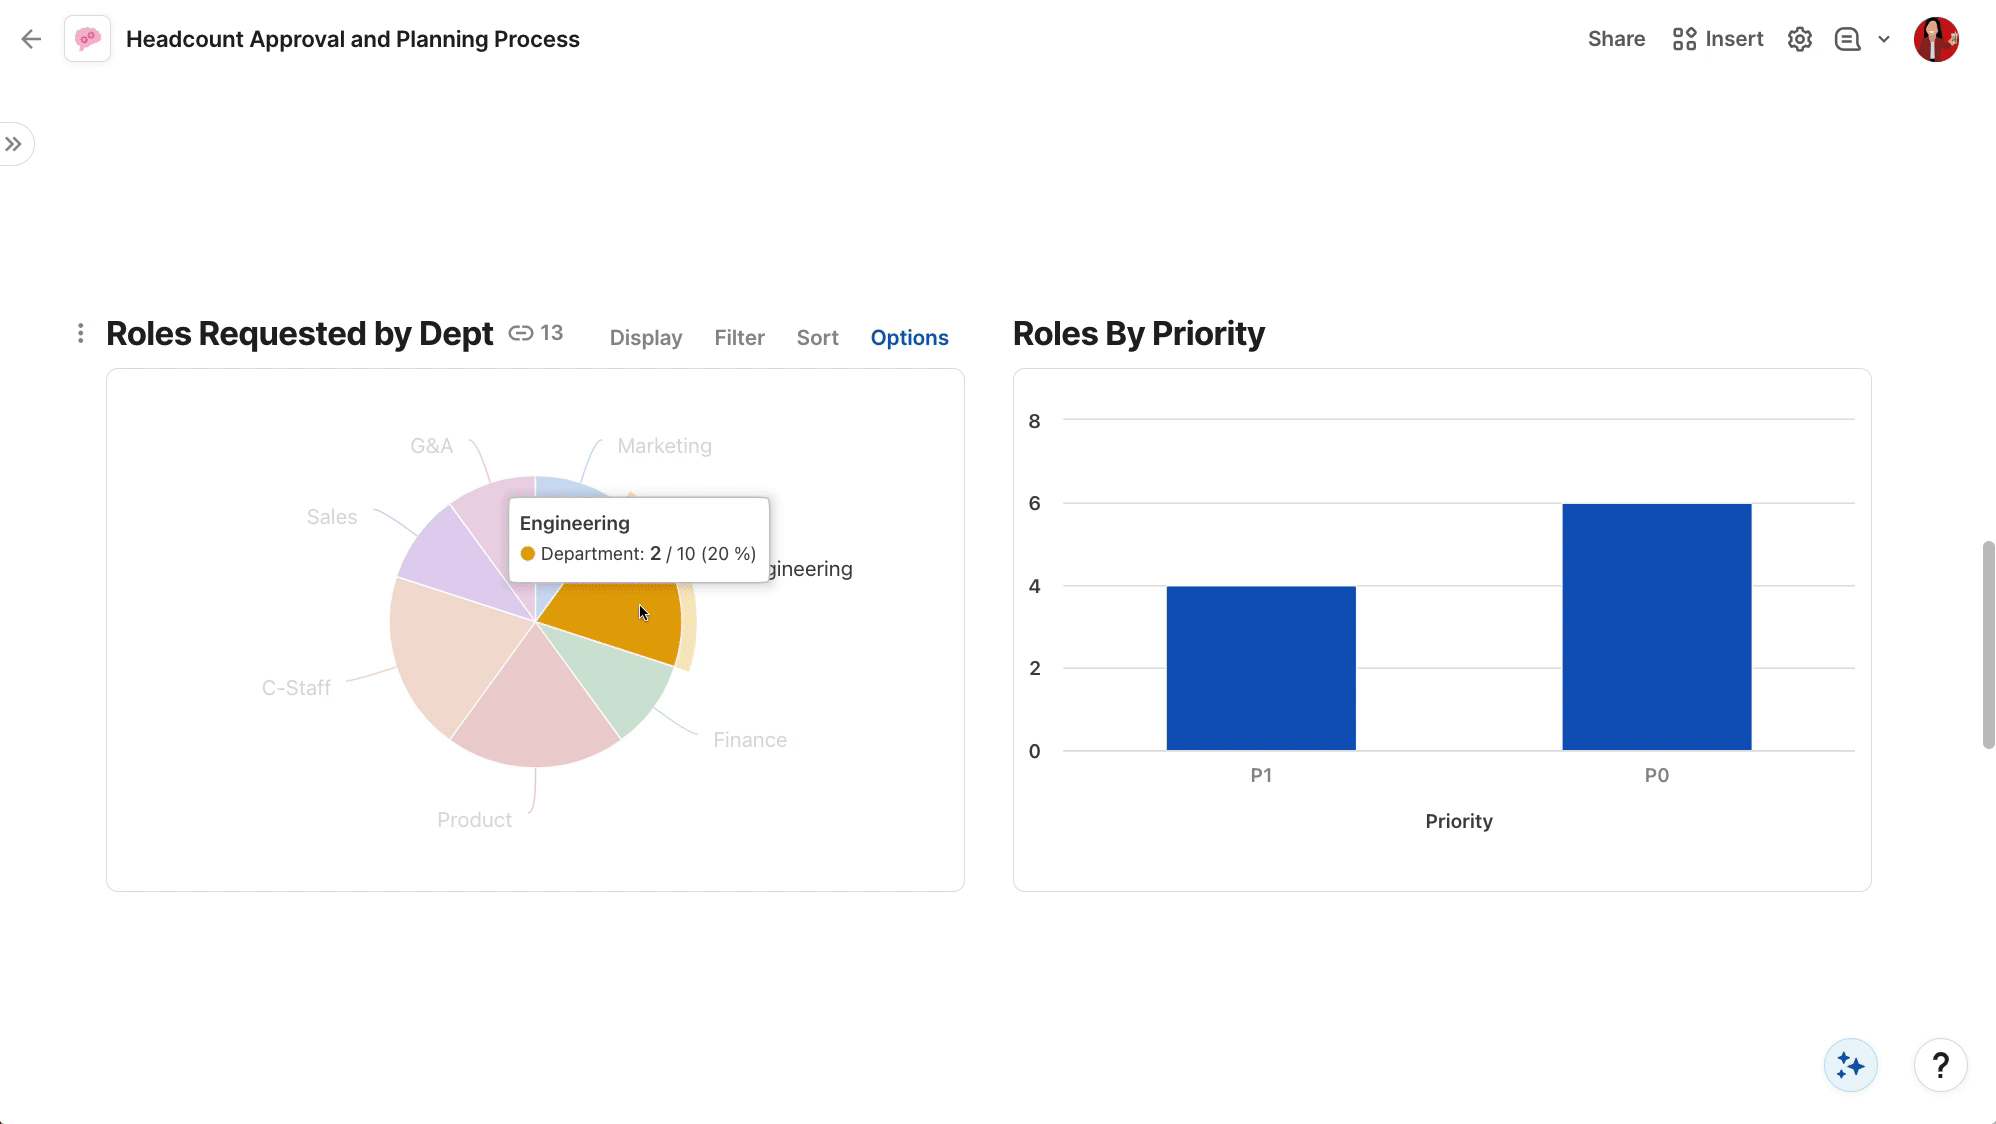1996x1124 pixels.
Task: Open the user profile avatar menu
Action: point(1935,39)
